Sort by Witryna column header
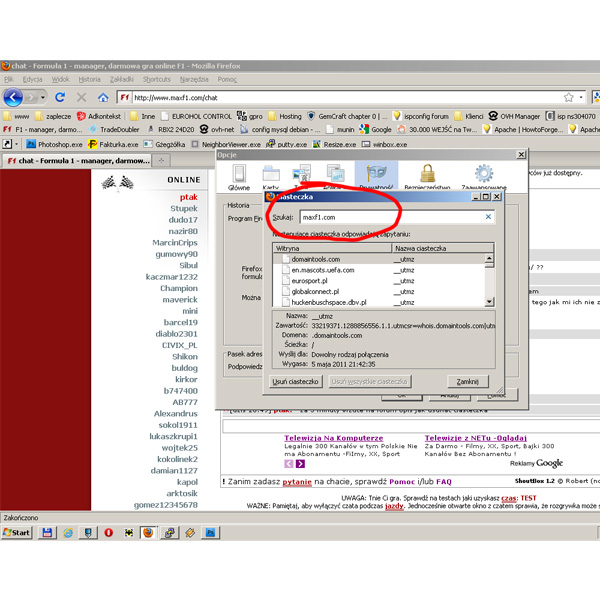 tap(332, 248)
